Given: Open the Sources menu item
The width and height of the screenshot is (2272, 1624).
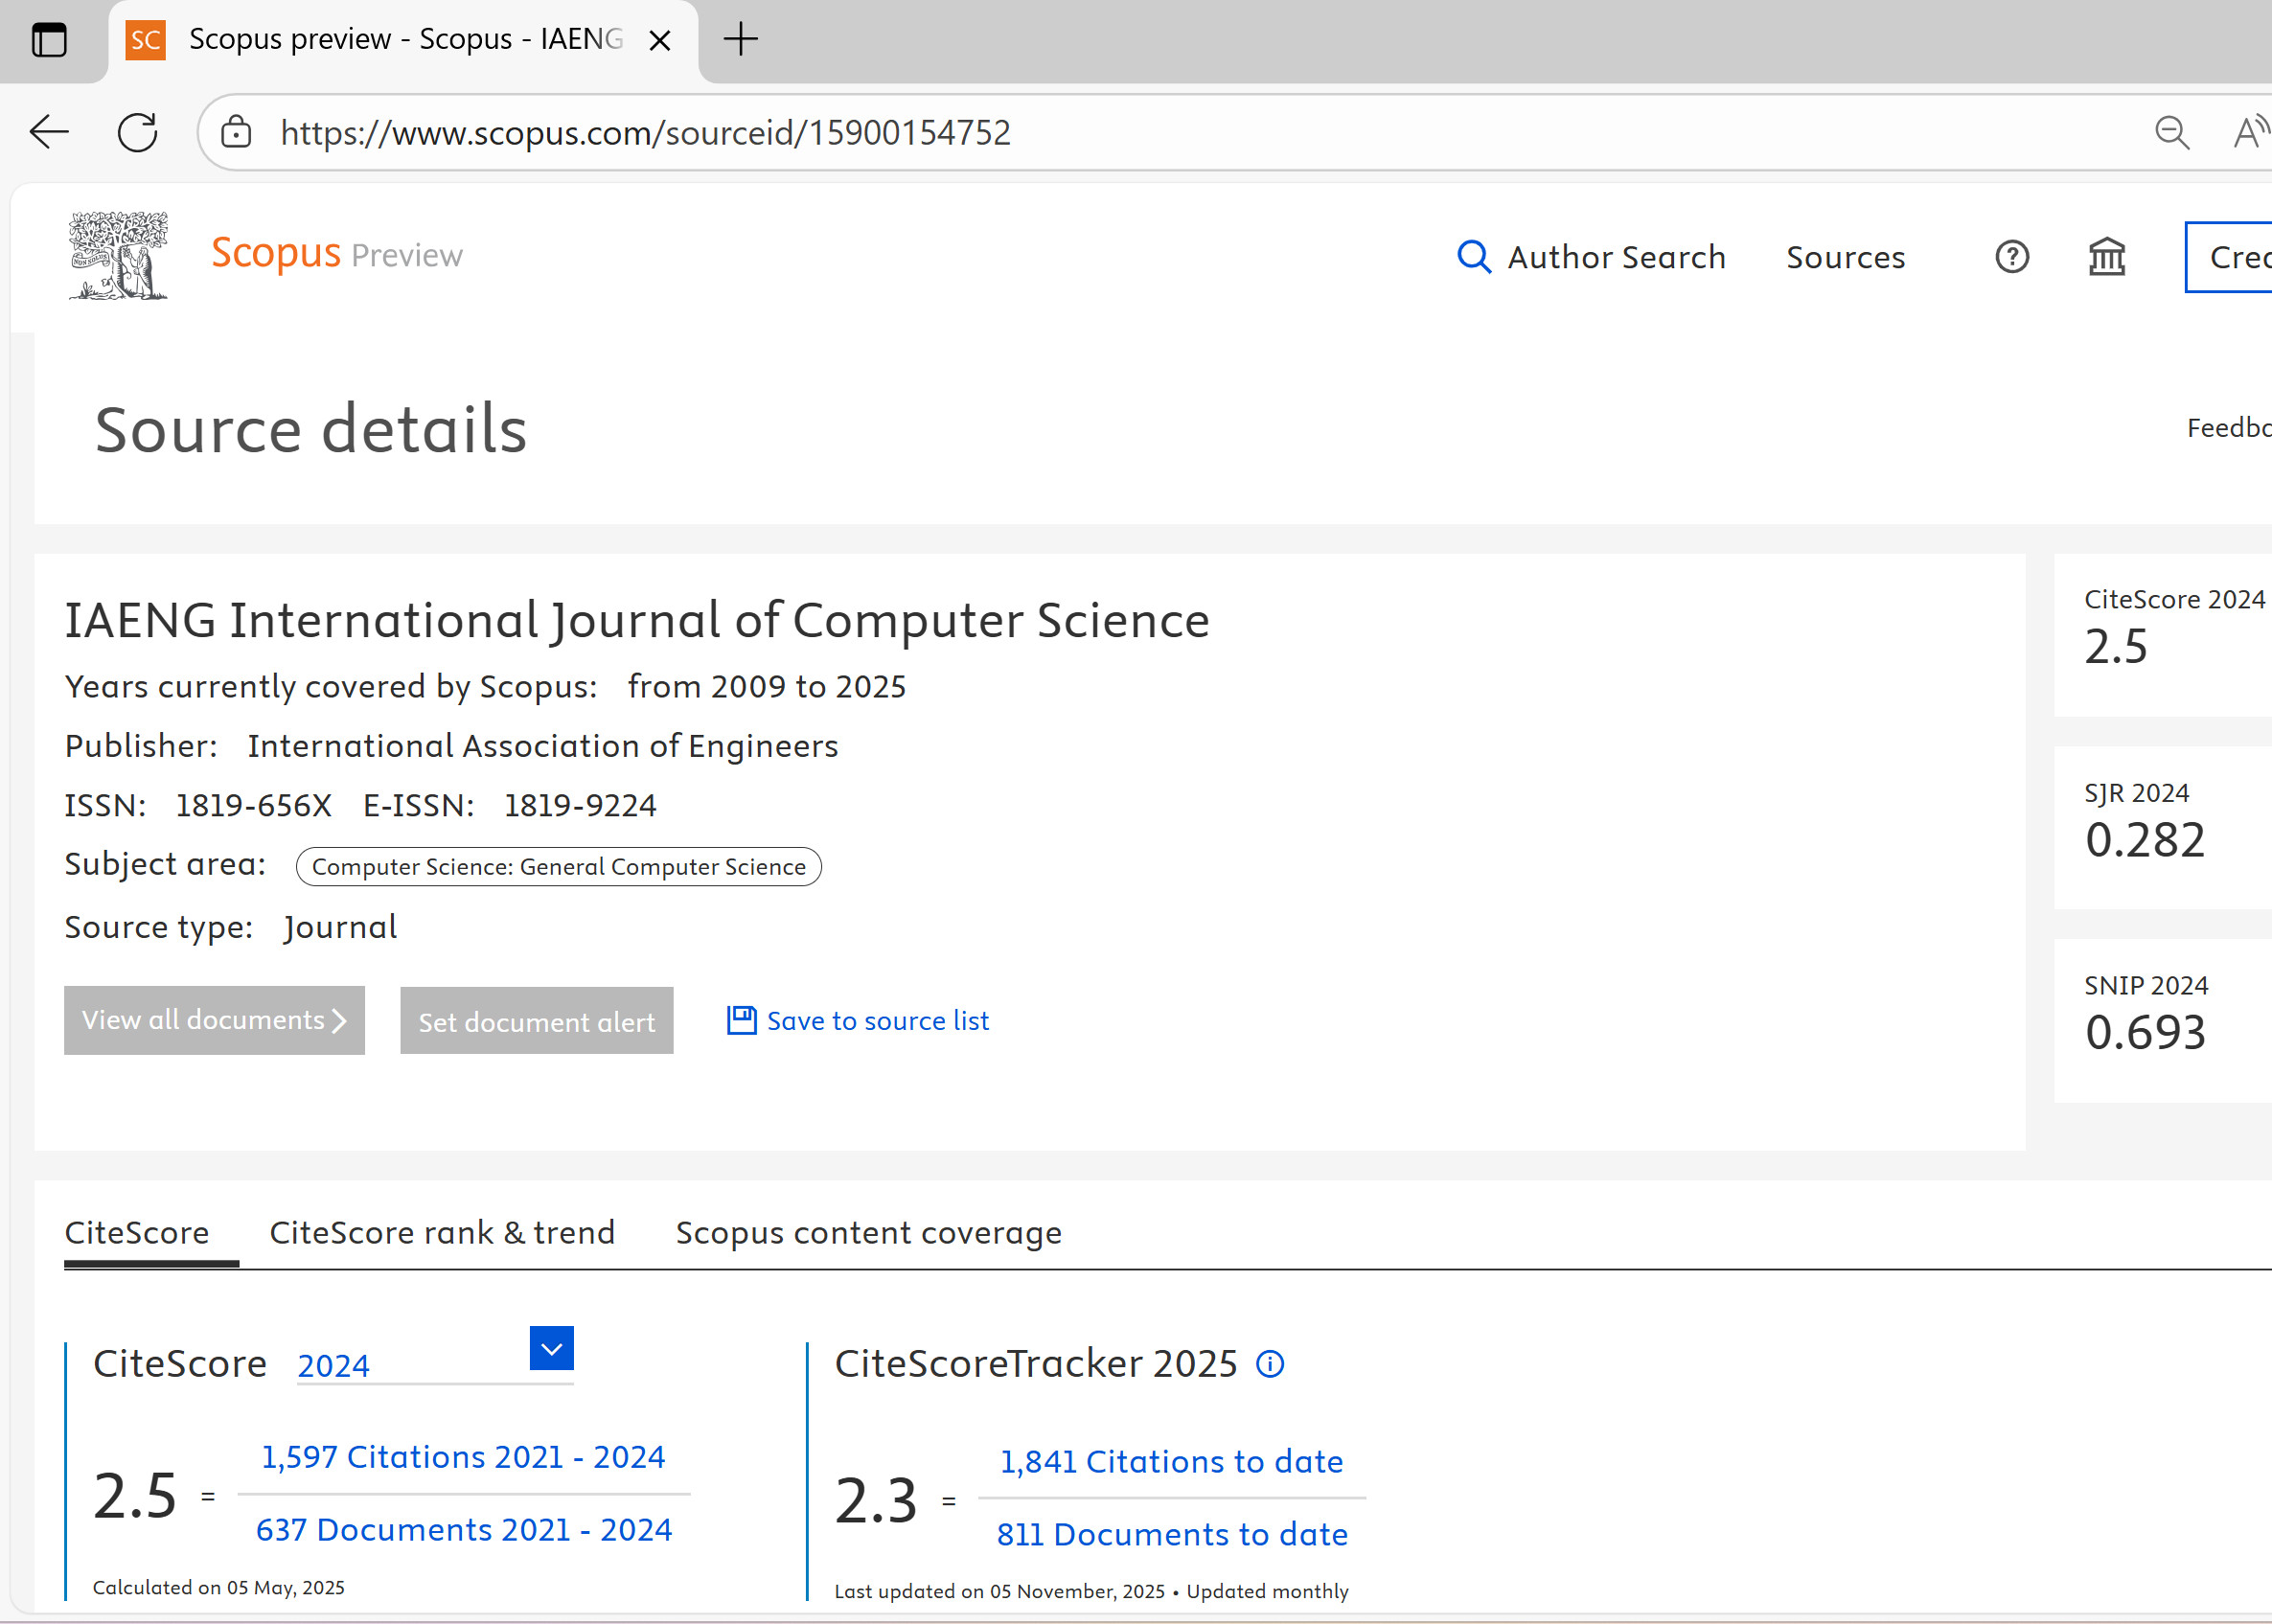Looking at the screenshot, I should pos(1845,257).
